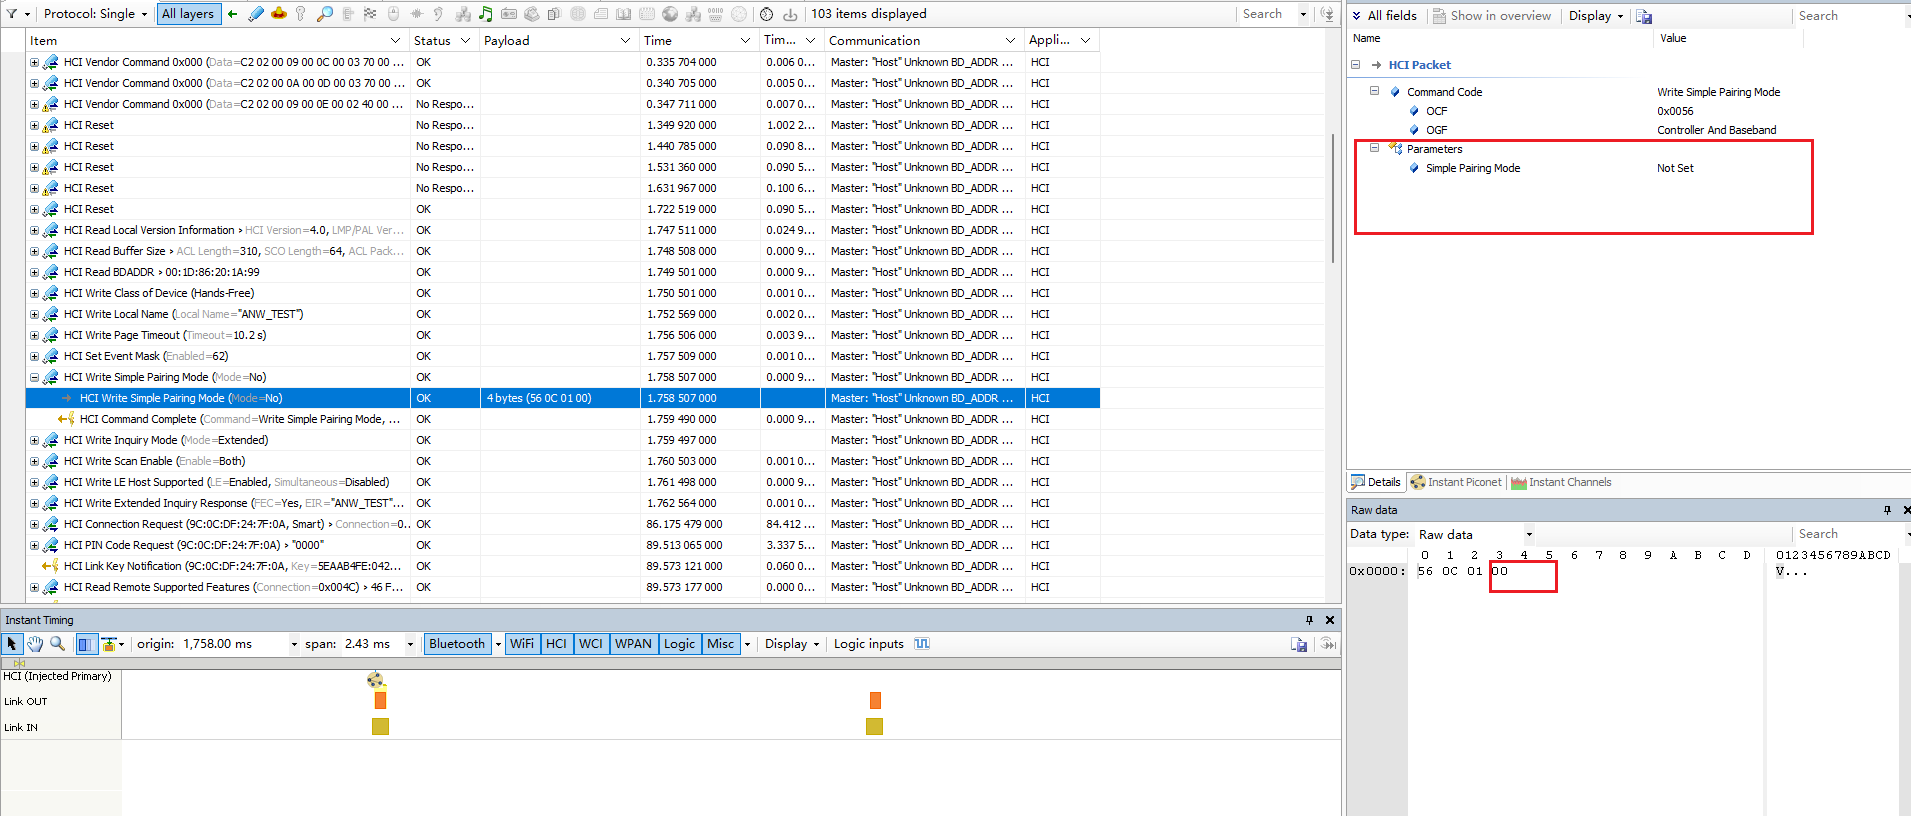Pin the Raw data panel
This screenshot has height=816, width=1911.
point(1888,510)
